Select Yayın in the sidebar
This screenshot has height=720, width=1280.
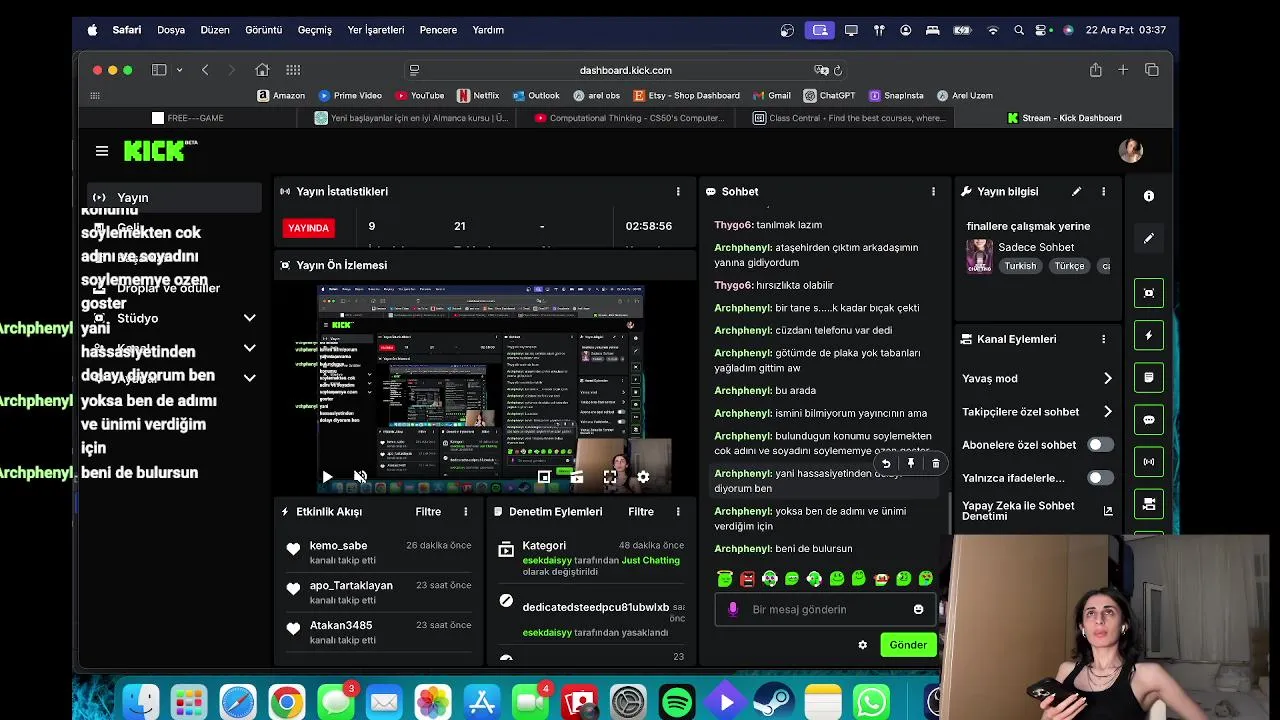point(174,198)
